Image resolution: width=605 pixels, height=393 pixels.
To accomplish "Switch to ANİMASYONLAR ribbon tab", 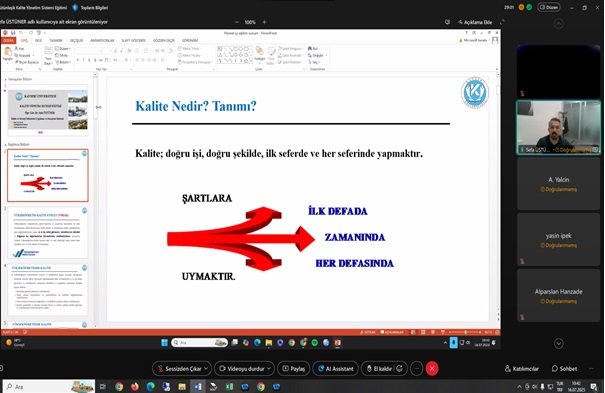I will 102,40.
